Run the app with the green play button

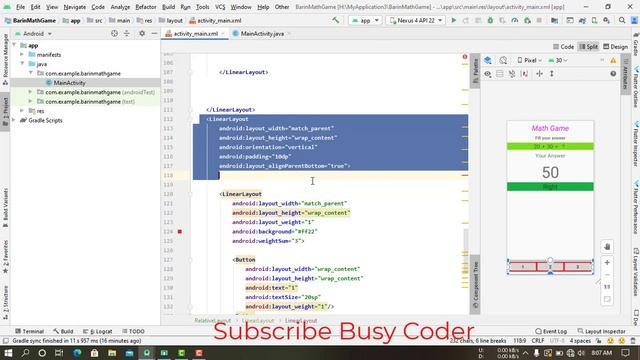[453, 20]
